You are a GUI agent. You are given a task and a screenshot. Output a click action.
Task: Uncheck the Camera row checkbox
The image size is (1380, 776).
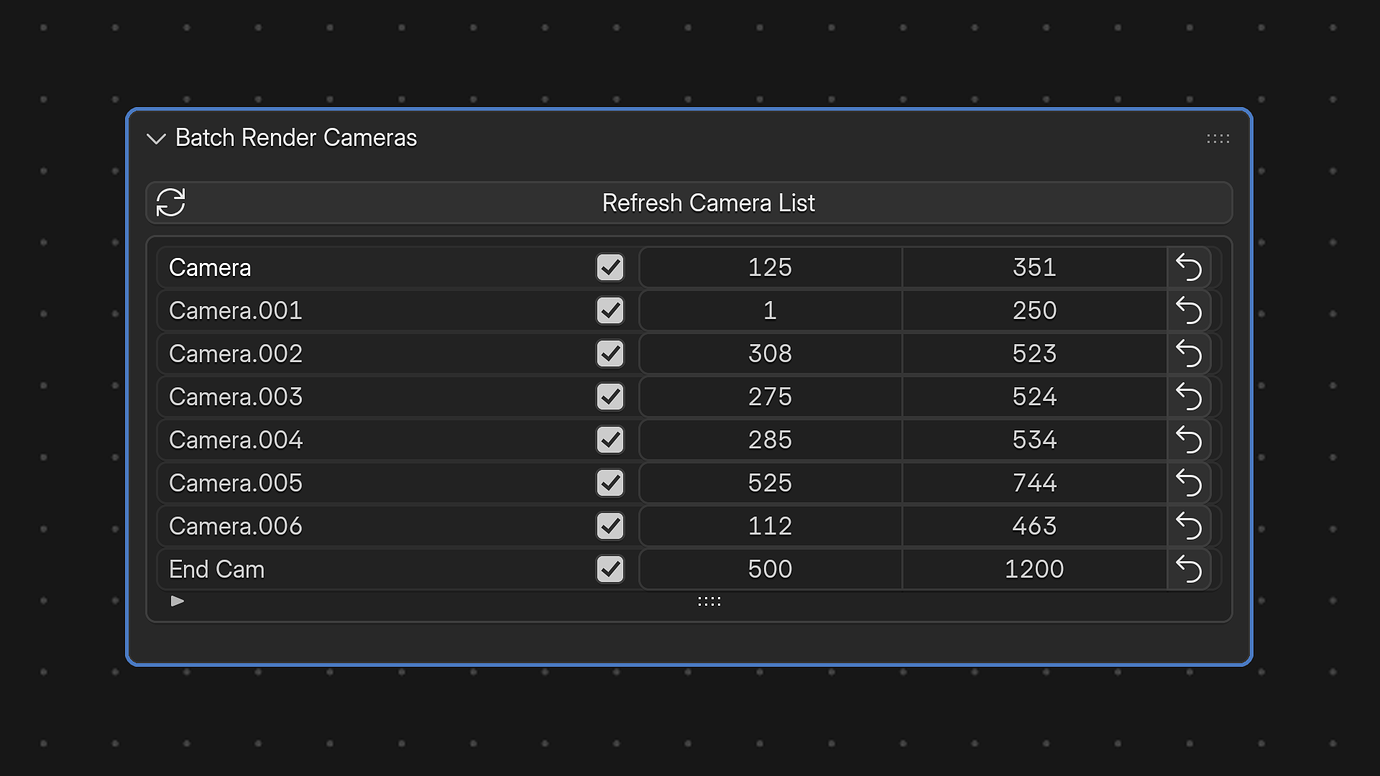pos(610,268)
